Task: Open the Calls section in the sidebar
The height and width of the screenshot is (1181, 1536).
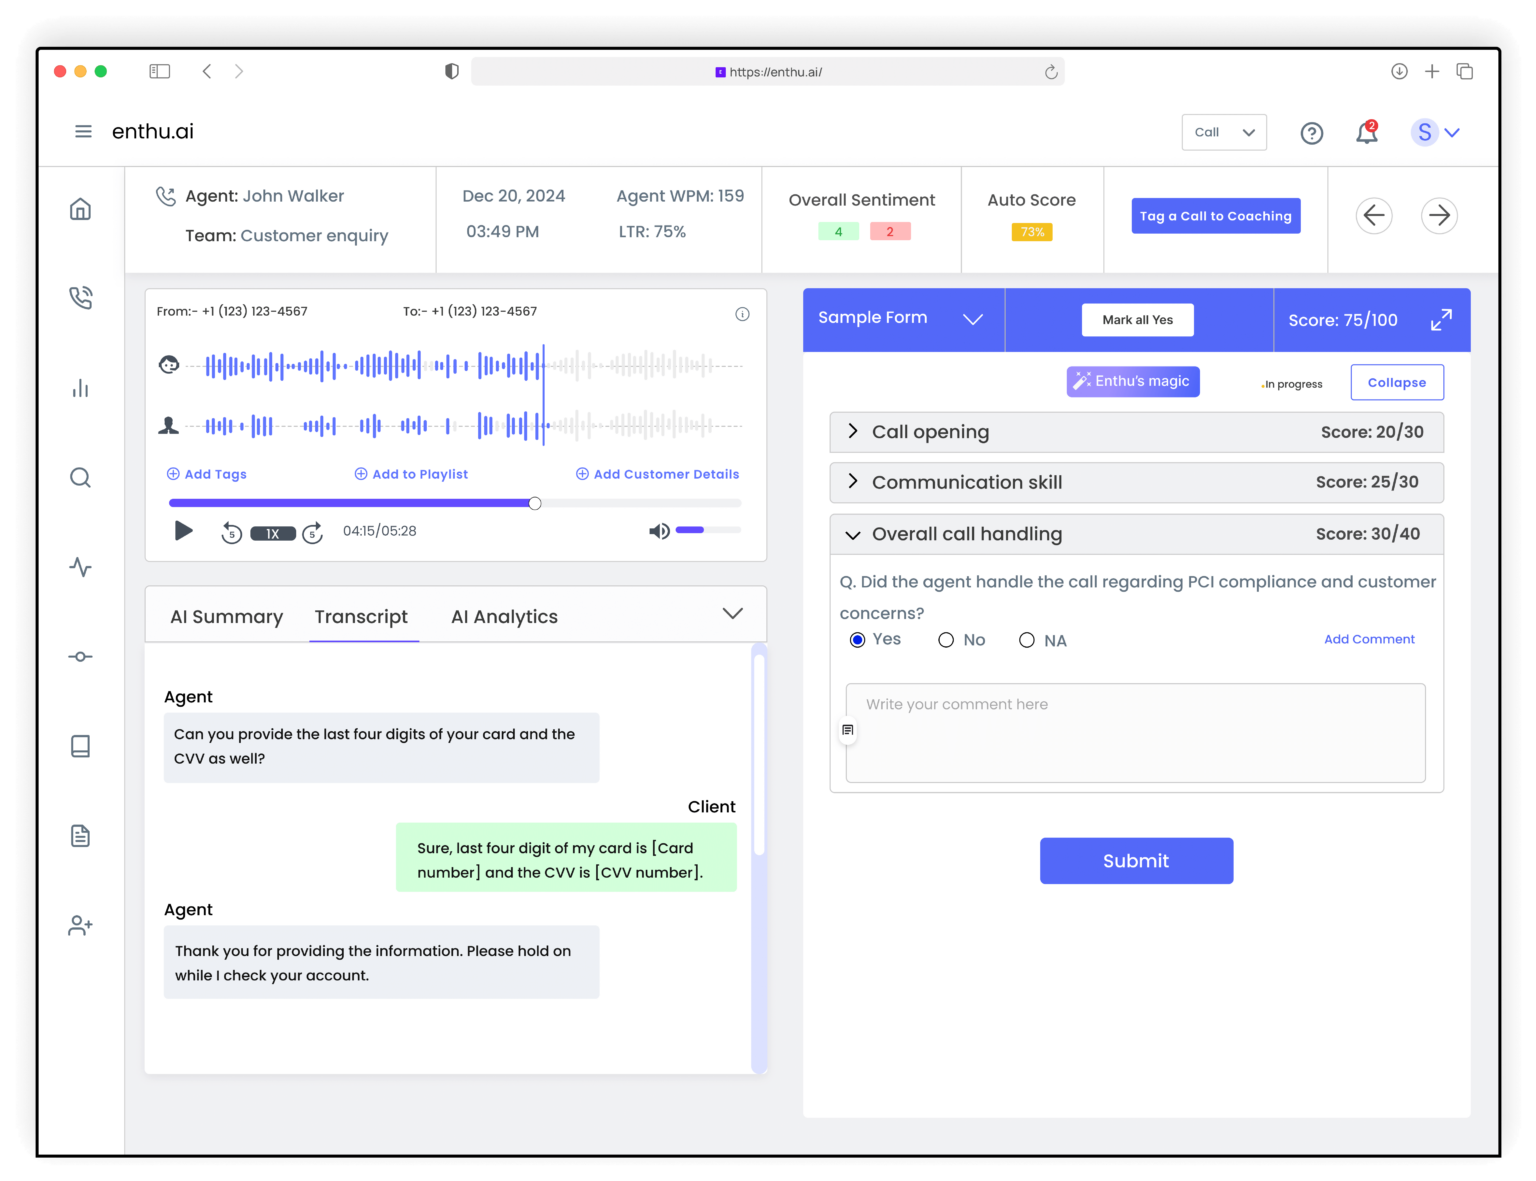Action: (80, 297)
